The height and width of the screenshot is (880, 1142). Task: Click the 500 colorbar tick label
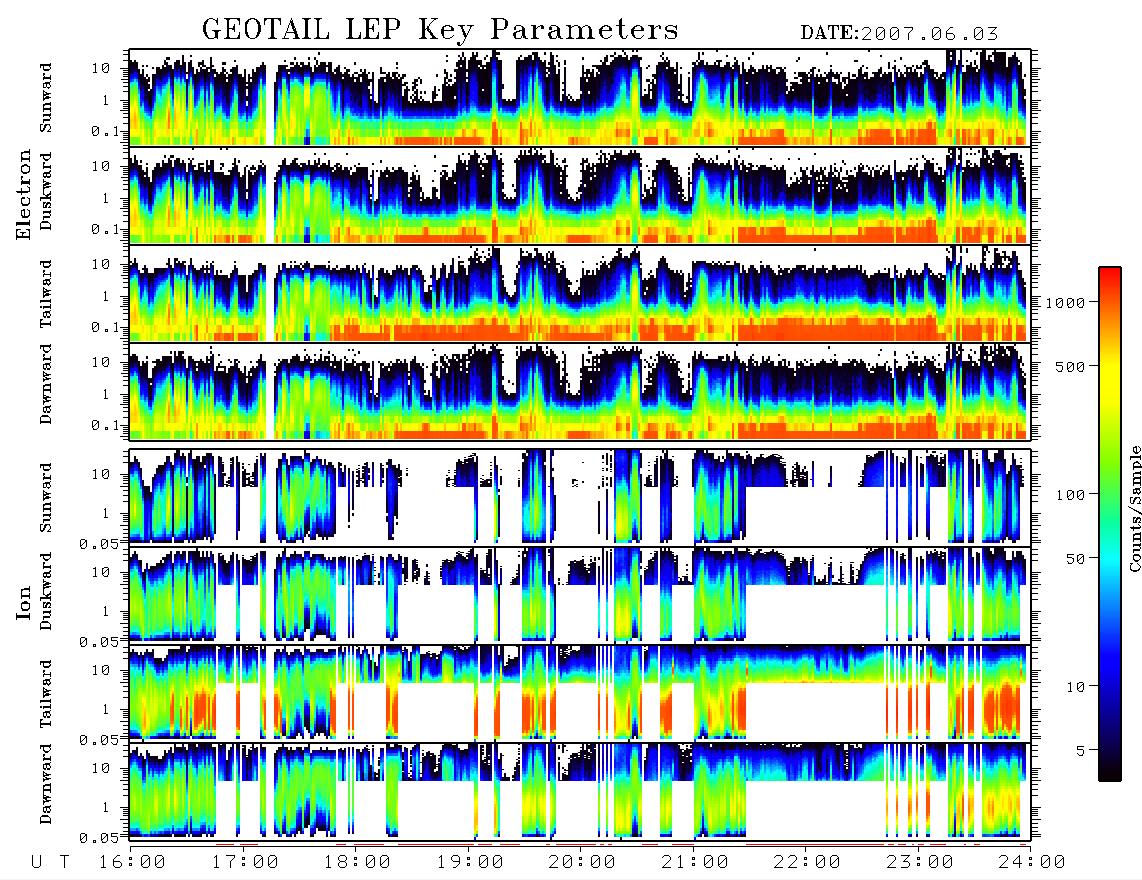tap(1071, 366)
